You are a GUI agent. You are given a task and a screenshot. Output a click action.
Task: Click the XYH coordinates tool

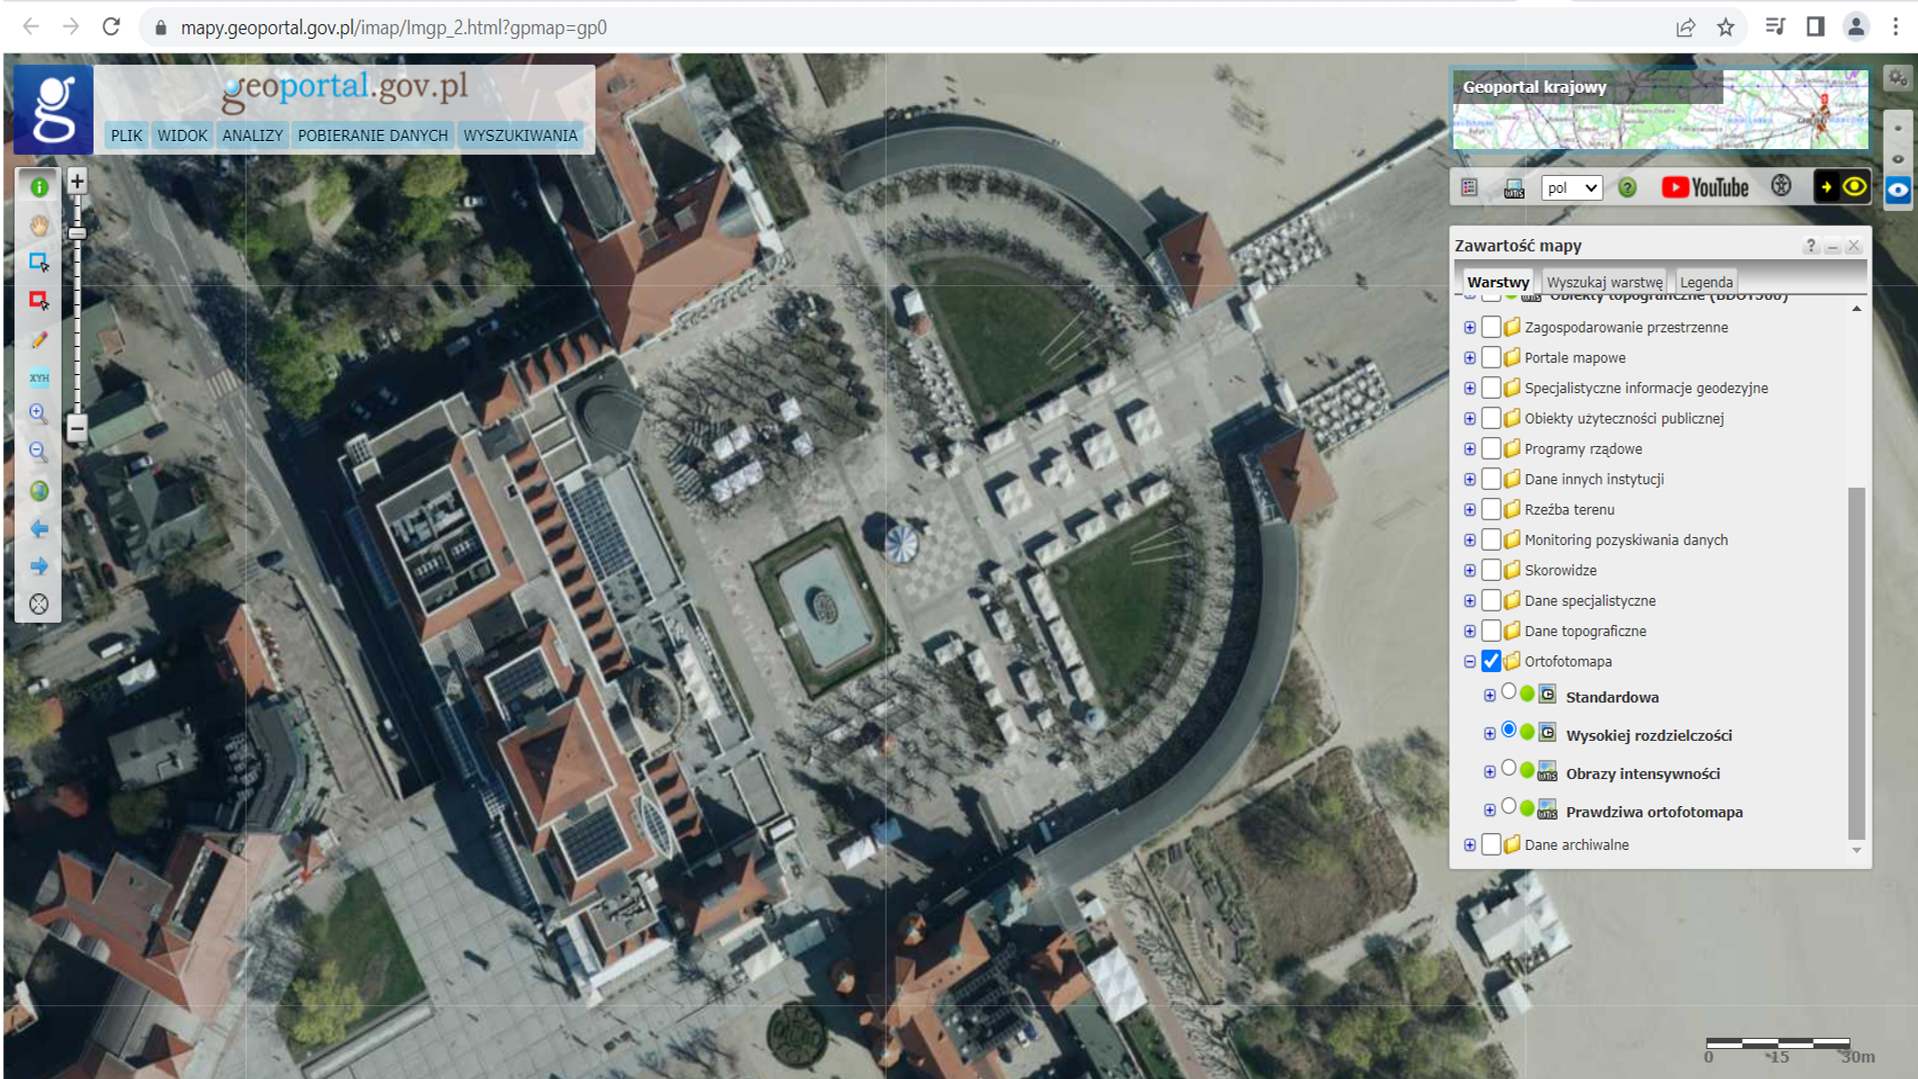click(39, 378)
